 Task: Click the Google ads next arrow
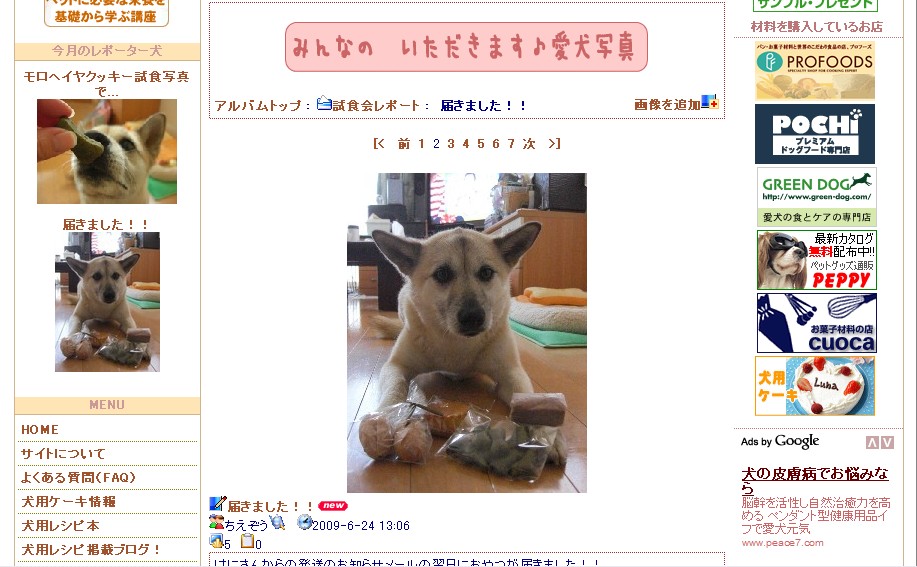coord(887,442)
